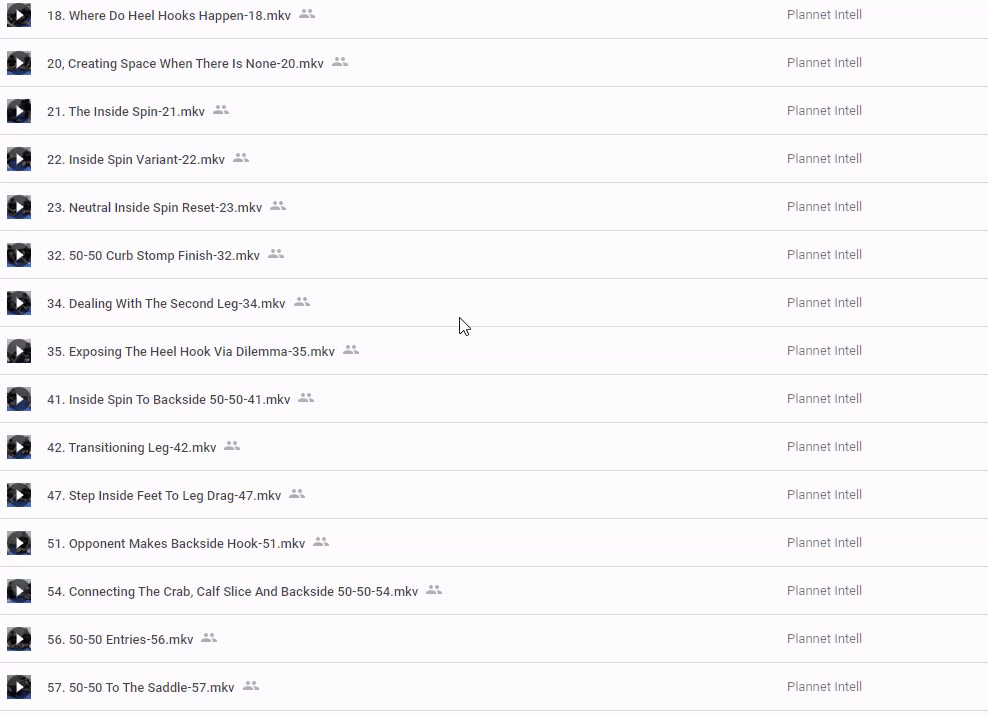
Task: Click shared people icon beside 50-50 Entries-56
Action: 209,638
